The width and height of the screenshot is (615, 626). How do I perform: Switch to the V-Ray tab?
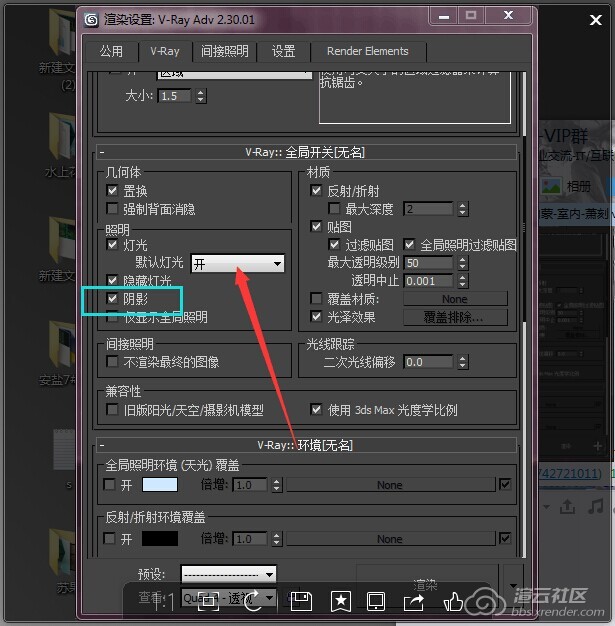tap(165, 52)
